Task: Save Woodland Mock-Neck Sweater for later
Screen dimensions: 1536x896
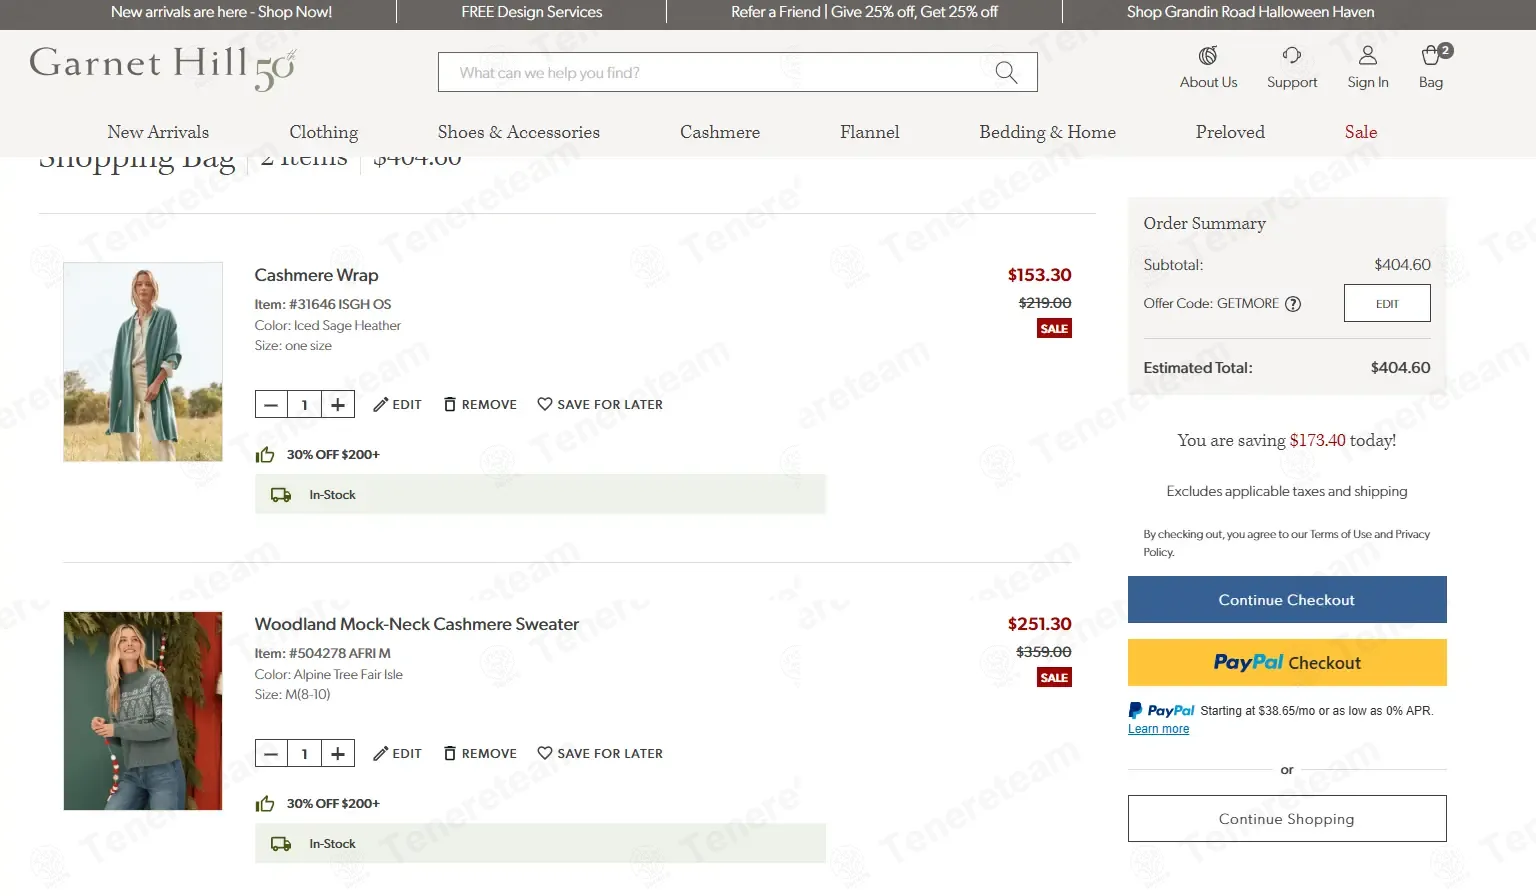Action: 600,754
